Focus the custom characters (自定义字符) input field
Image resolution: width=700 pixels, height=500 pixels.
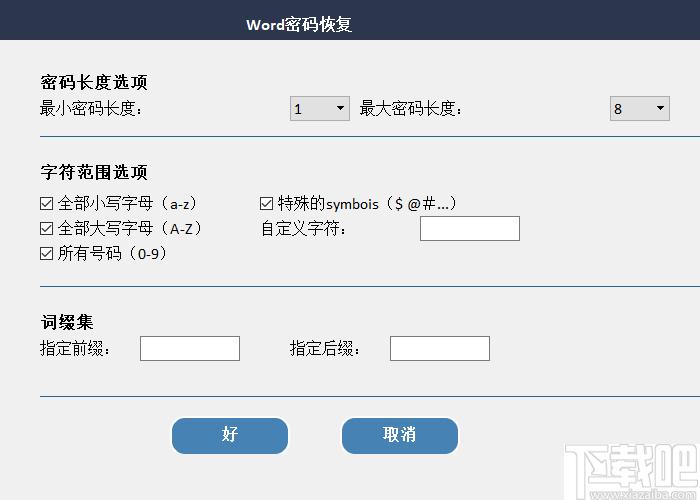[470, 229]
